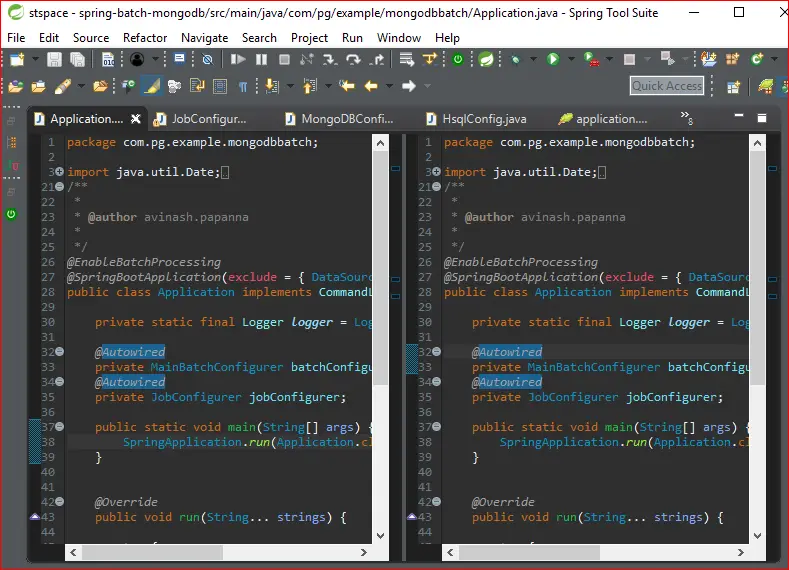Toggle Block Selection Mode icon

[220, 86]
